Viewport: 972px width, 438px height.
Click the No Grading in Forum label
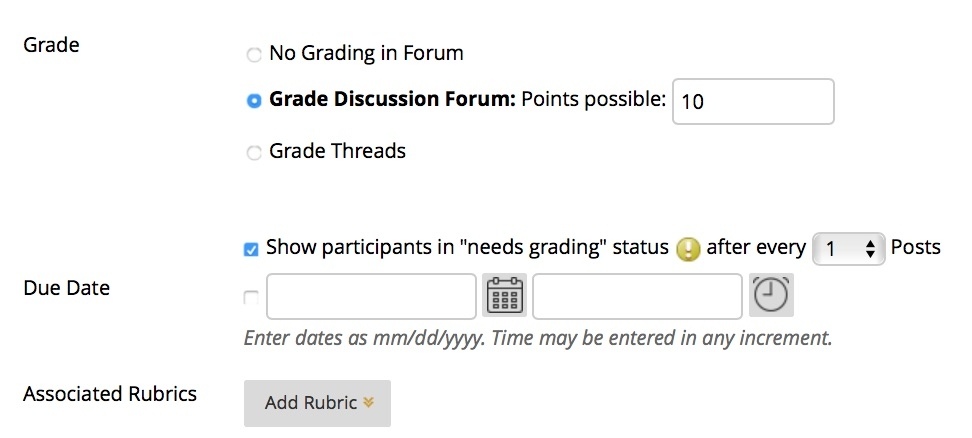pos(366,53)
